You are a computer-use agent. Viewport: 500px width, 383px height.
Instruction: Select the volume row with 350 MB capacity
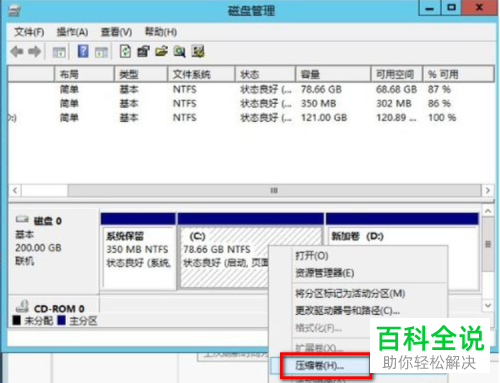251,103
